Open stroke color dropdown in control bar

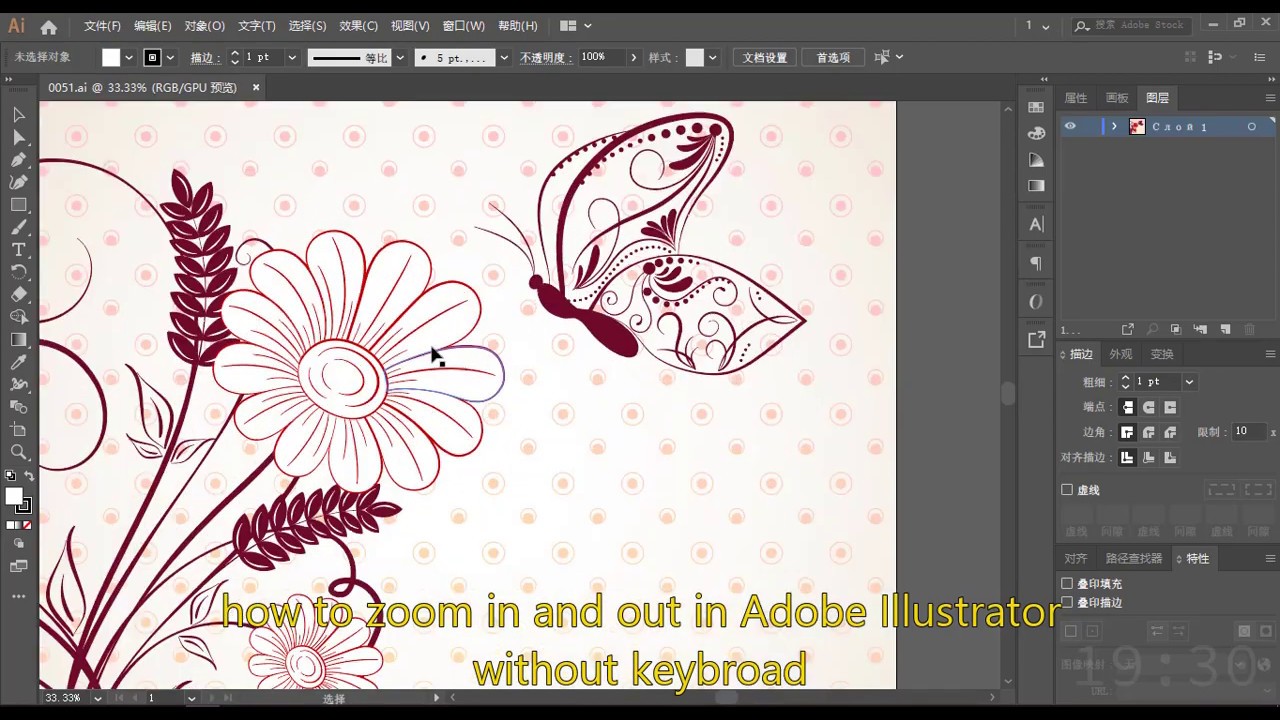click(170, 58)
